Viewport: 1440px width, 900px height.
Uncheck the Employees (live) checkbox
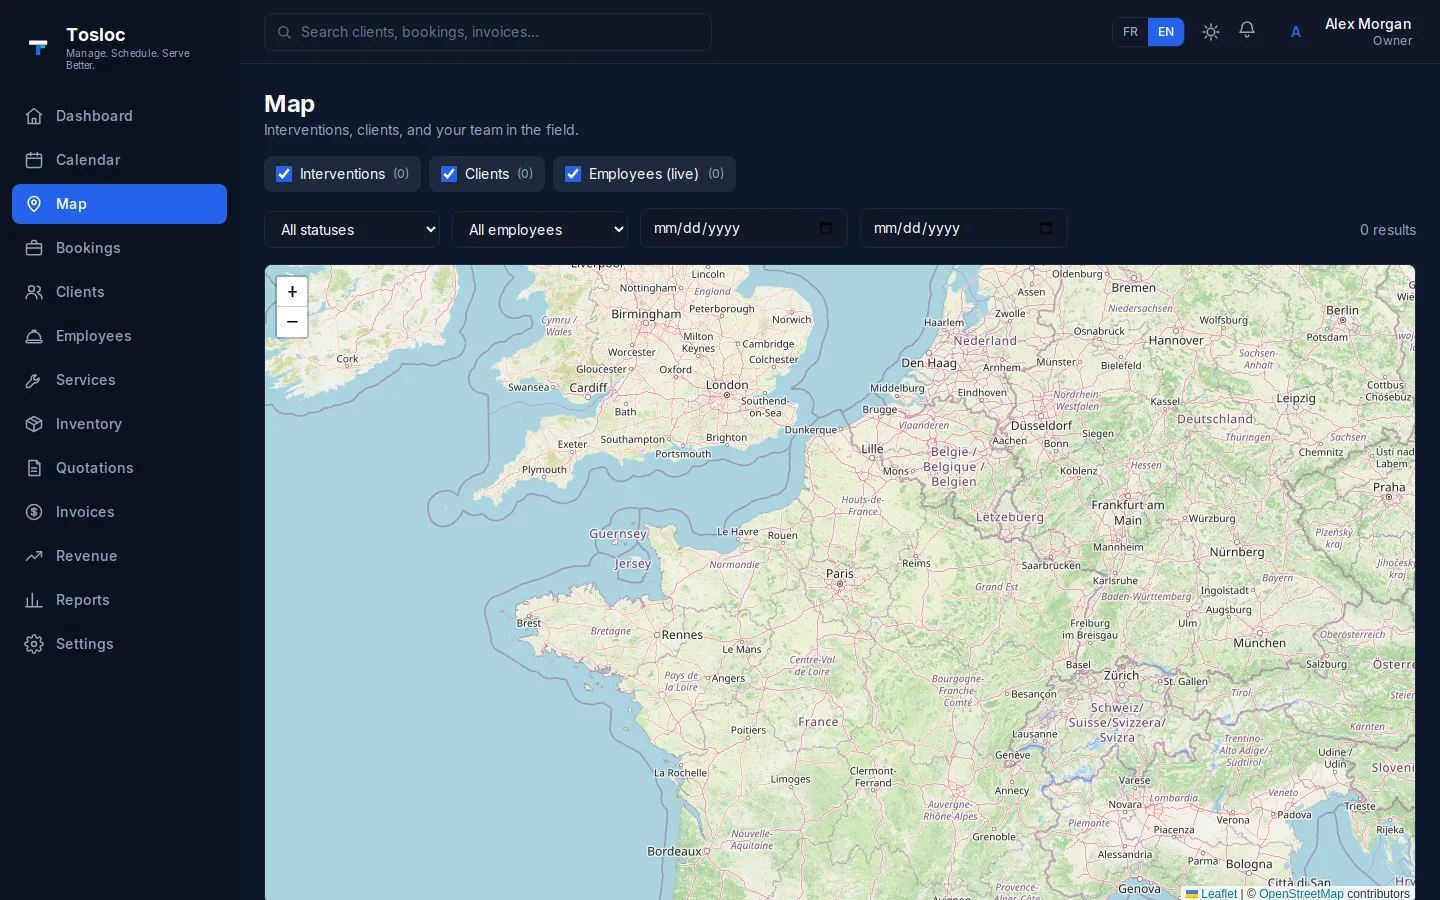[573, 174]
